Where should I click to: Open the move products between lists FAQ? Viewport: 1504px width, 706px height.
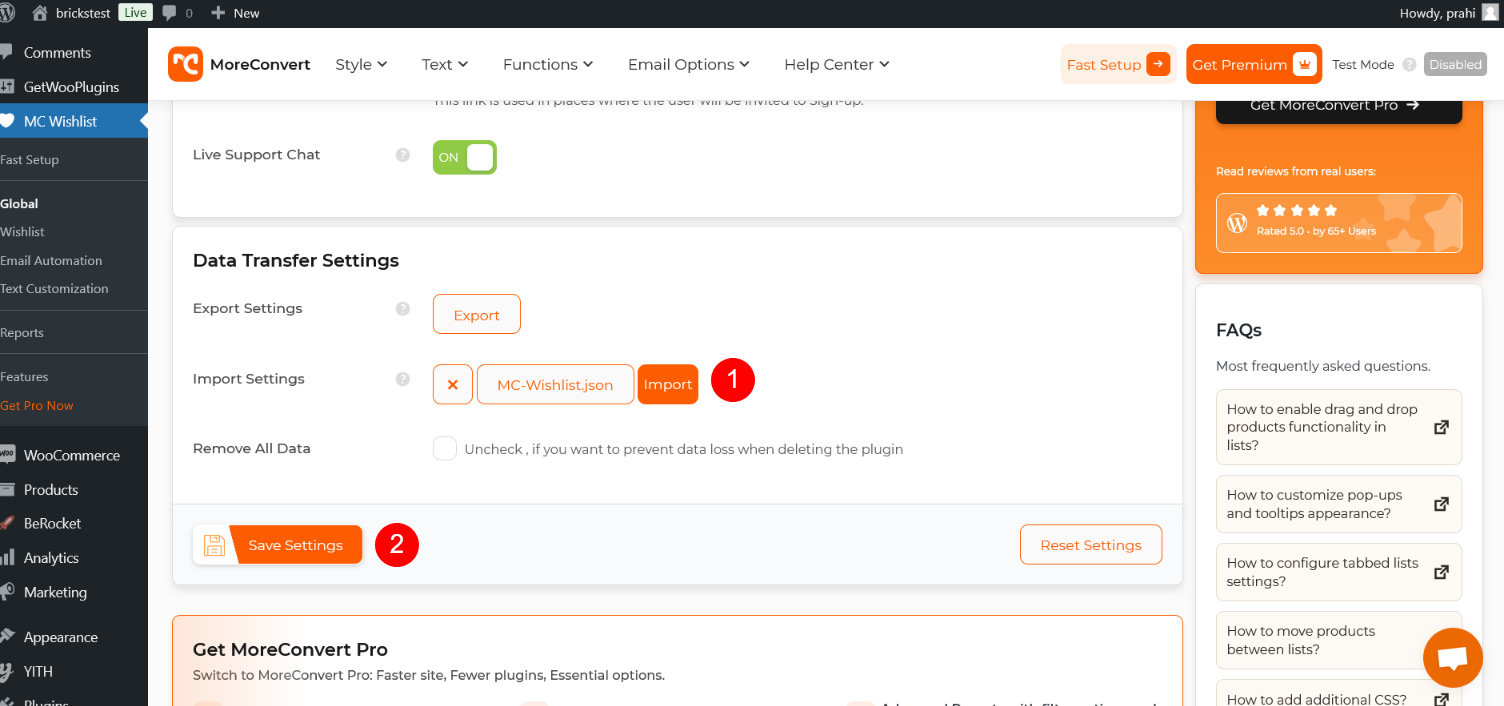pos(1339,640)
